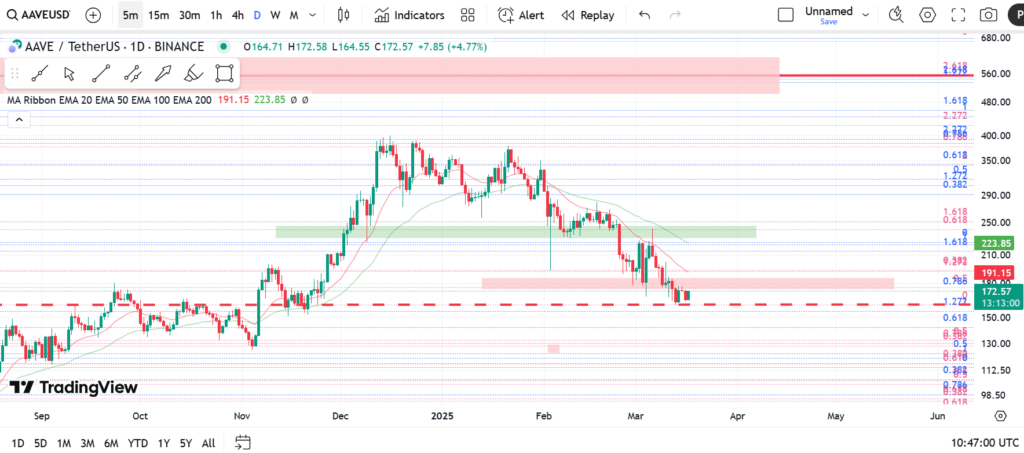
Task: Open the Unnamed layout dropdown arrow
Action: pos(866,15)
